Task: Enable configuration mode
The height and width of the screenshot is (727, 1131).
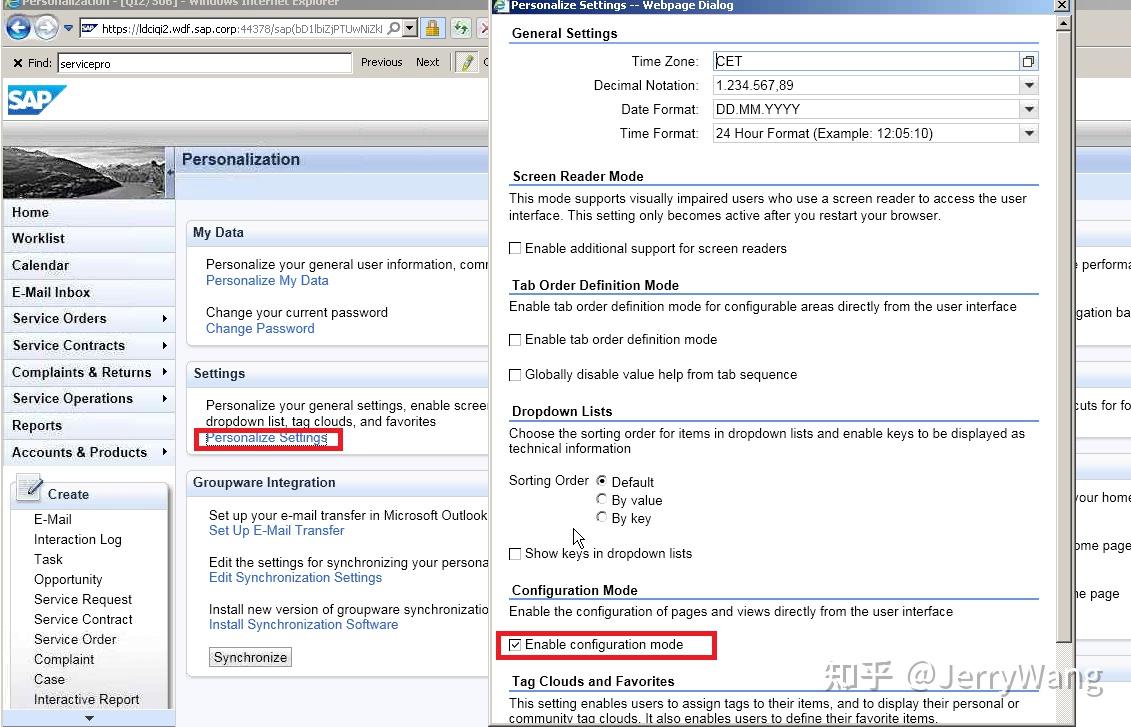Action: click(515, 644)
